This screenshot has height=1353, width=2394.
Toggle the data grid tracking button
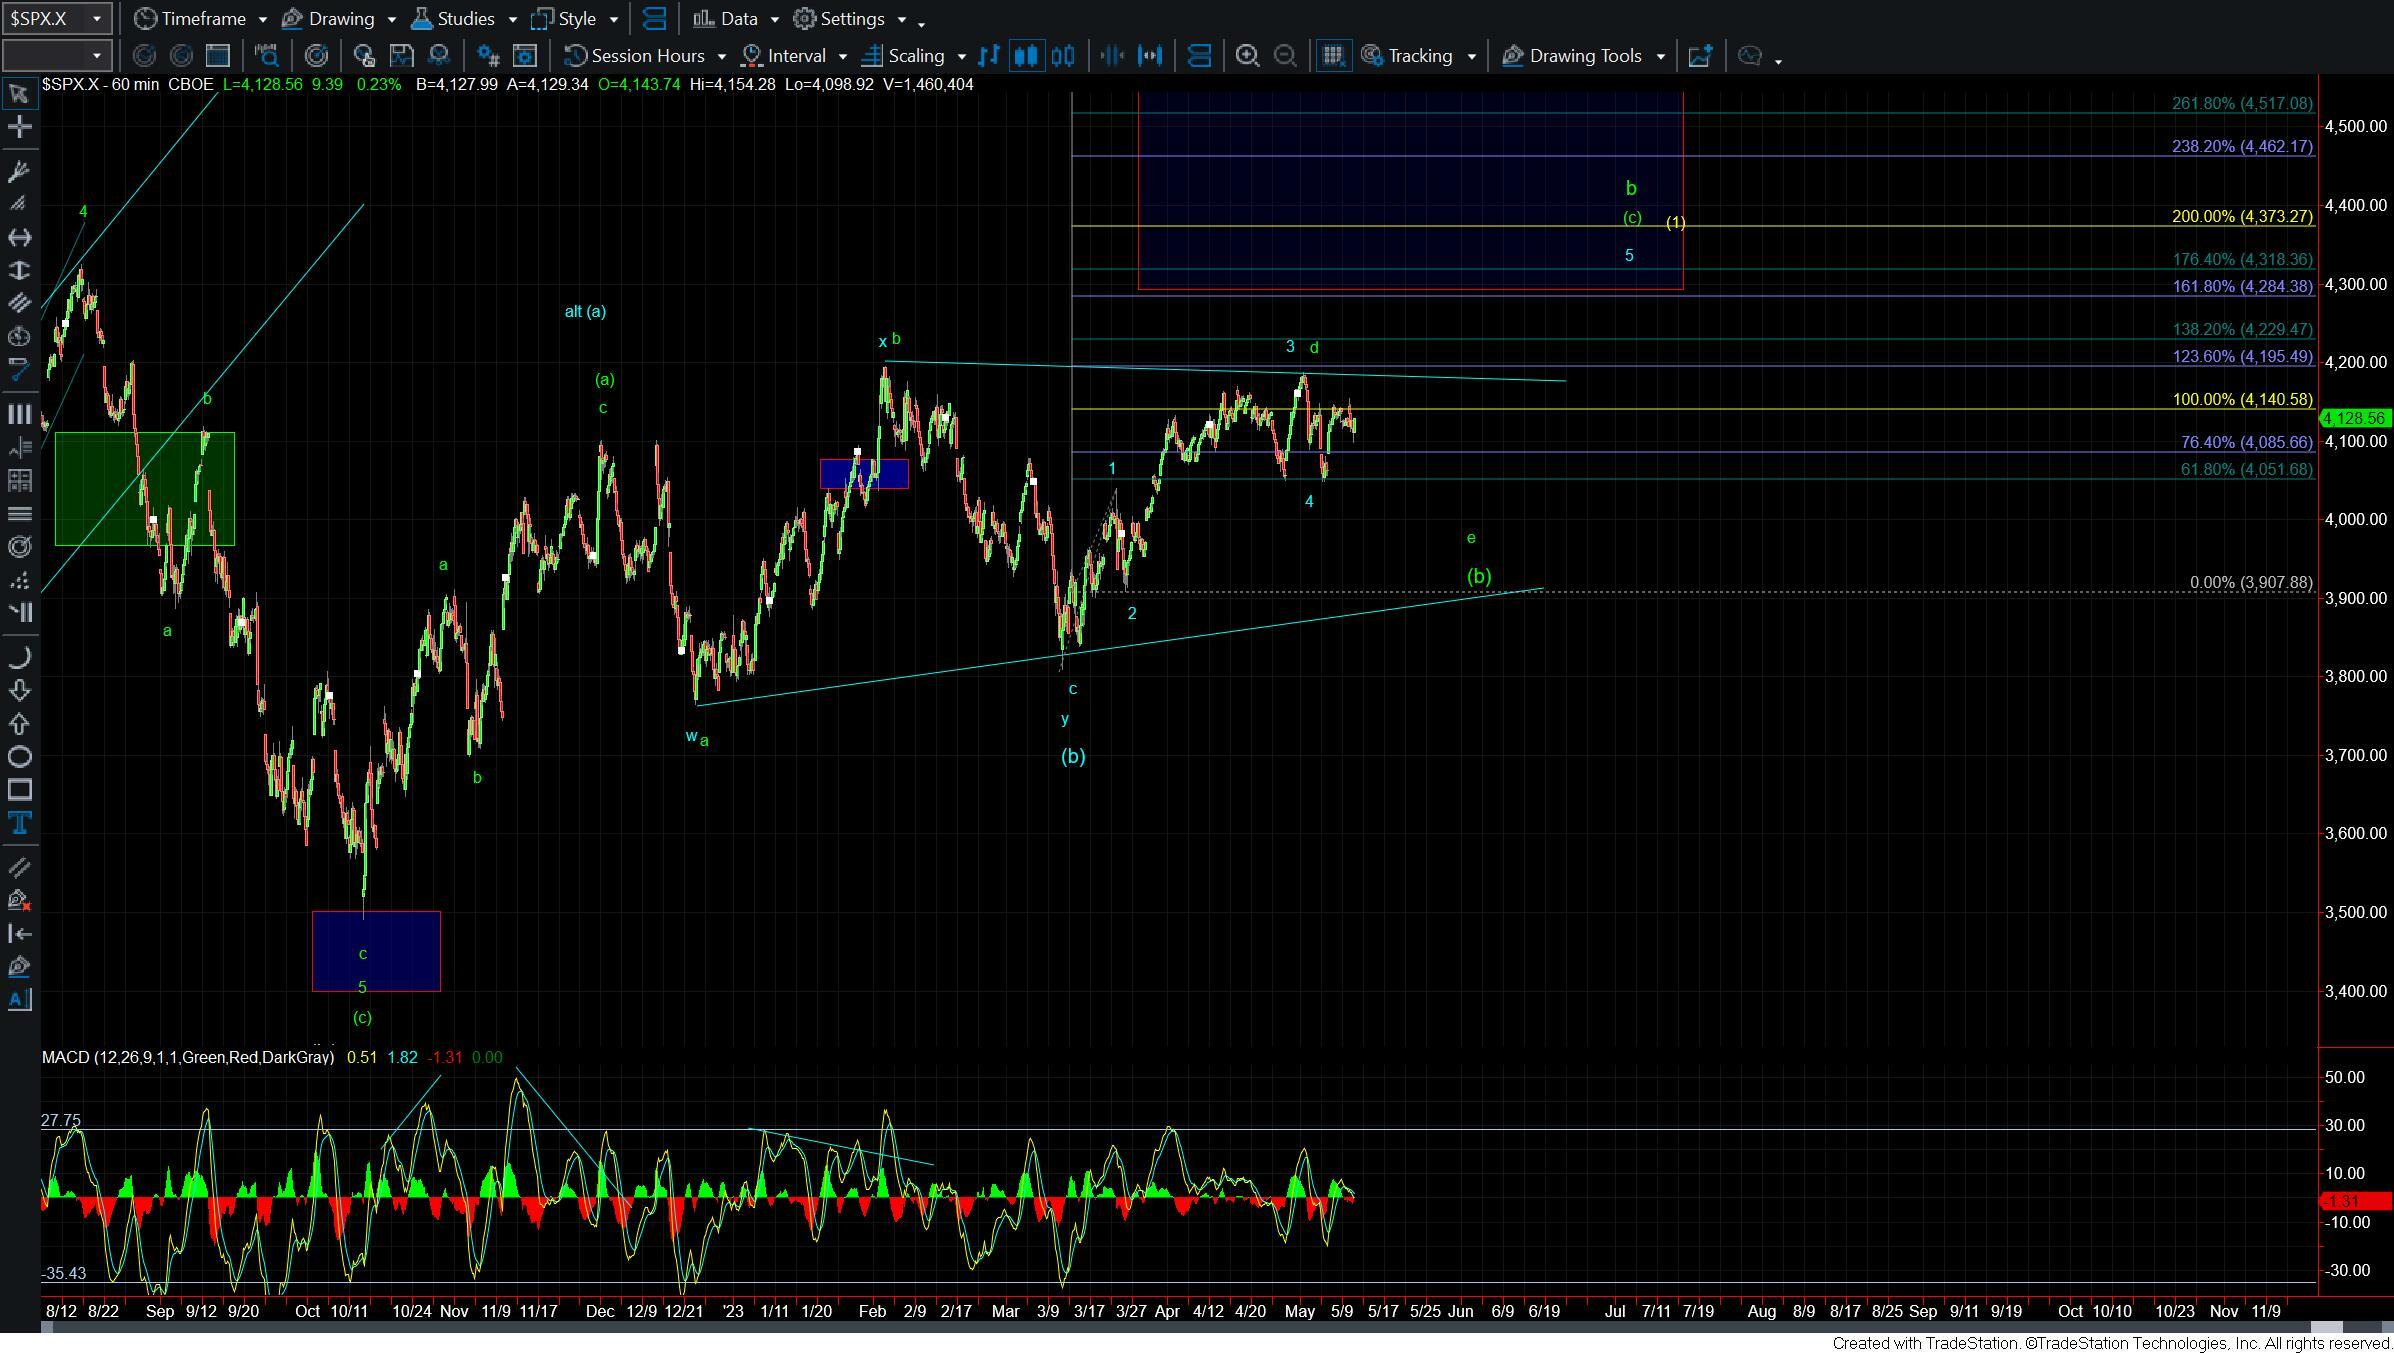(x=1333, y=56)
